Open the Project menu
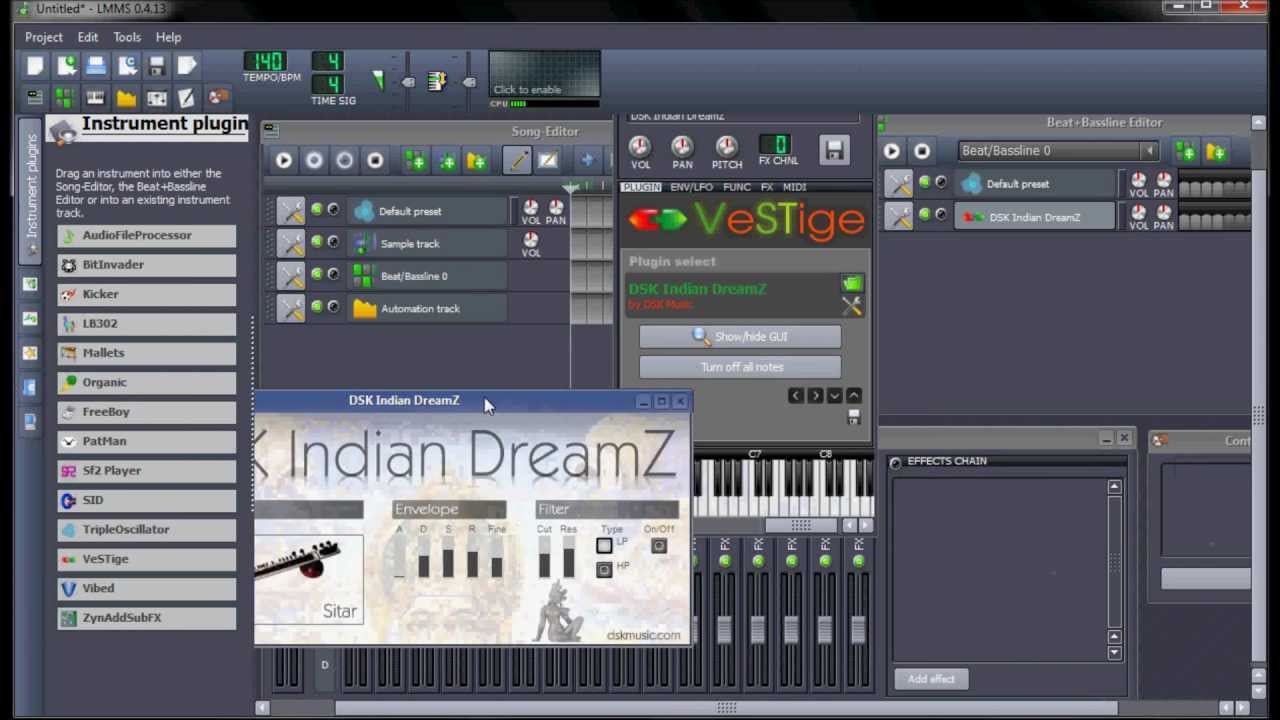The width and height of the screenshot is (1280, 720). click(44, 37)
